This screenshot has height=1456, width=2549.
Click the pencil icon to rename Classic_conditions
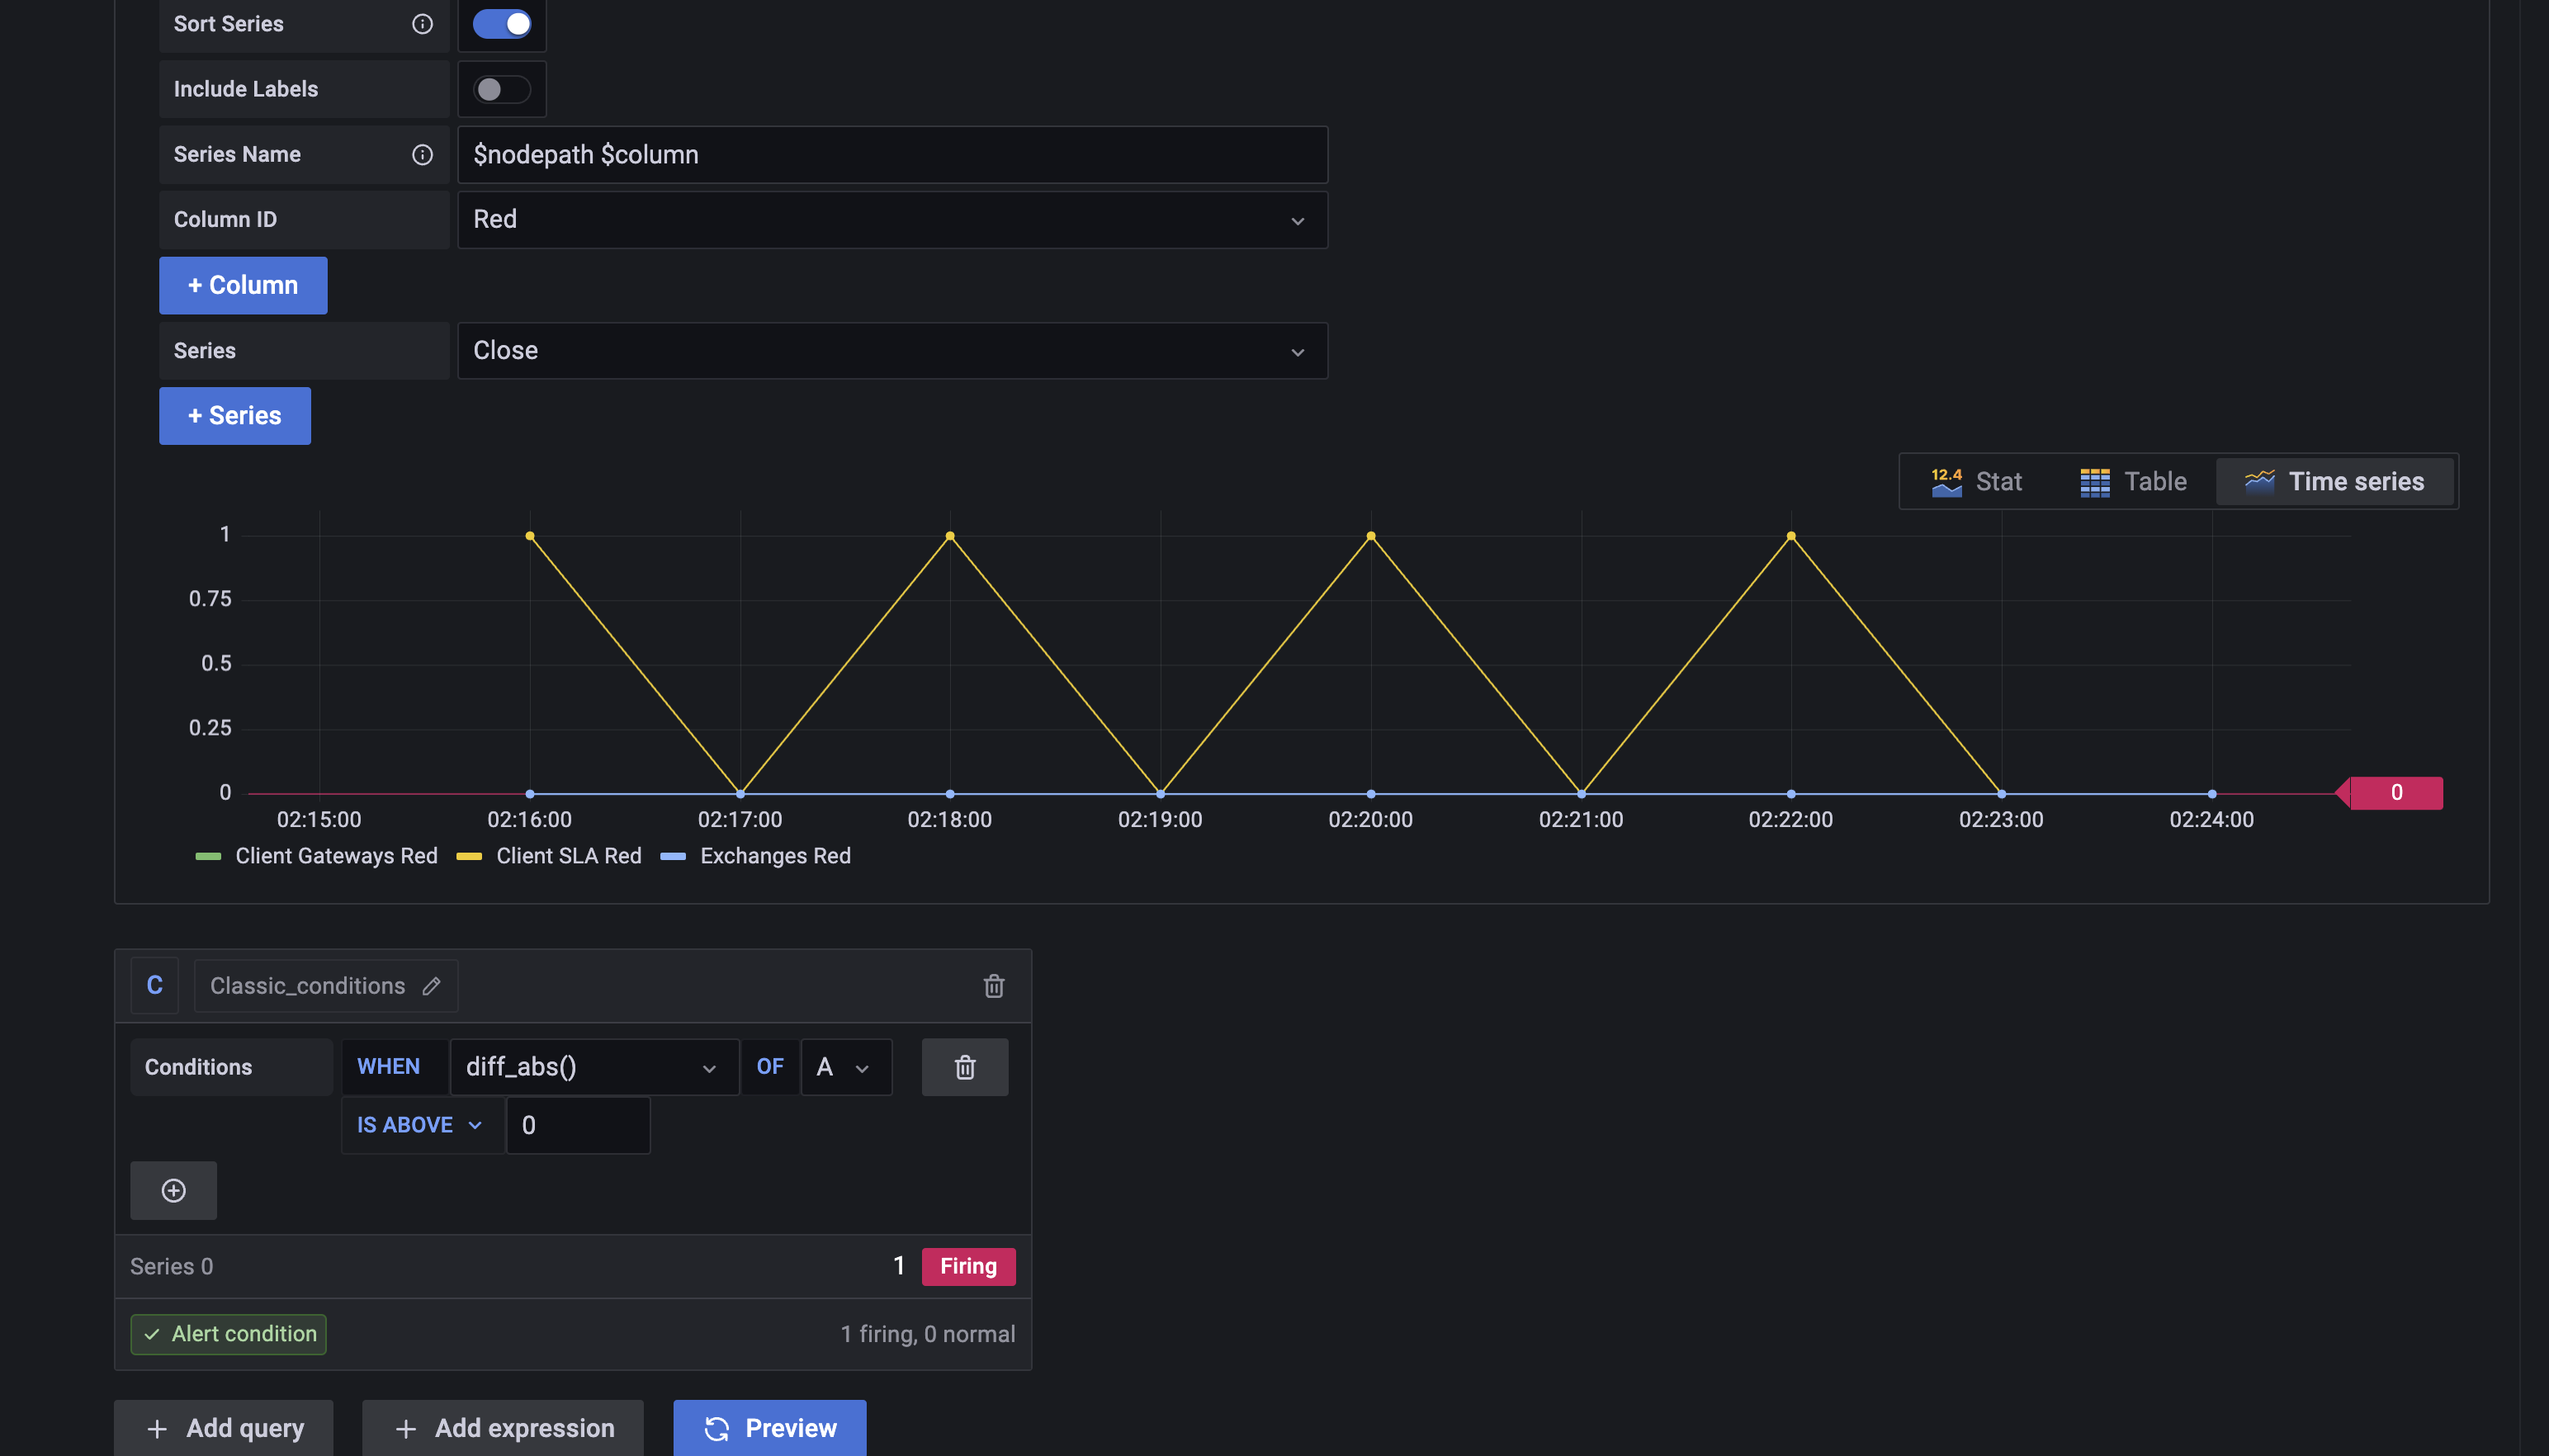[x=431, y=986]
